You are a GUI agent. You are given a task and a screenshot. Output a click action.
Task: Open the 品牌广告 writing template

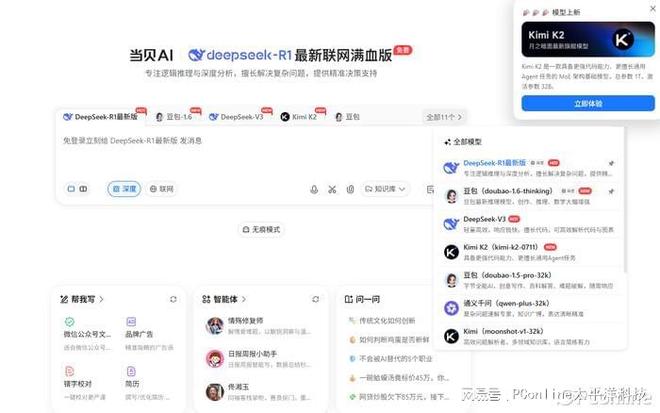[149, 334]
